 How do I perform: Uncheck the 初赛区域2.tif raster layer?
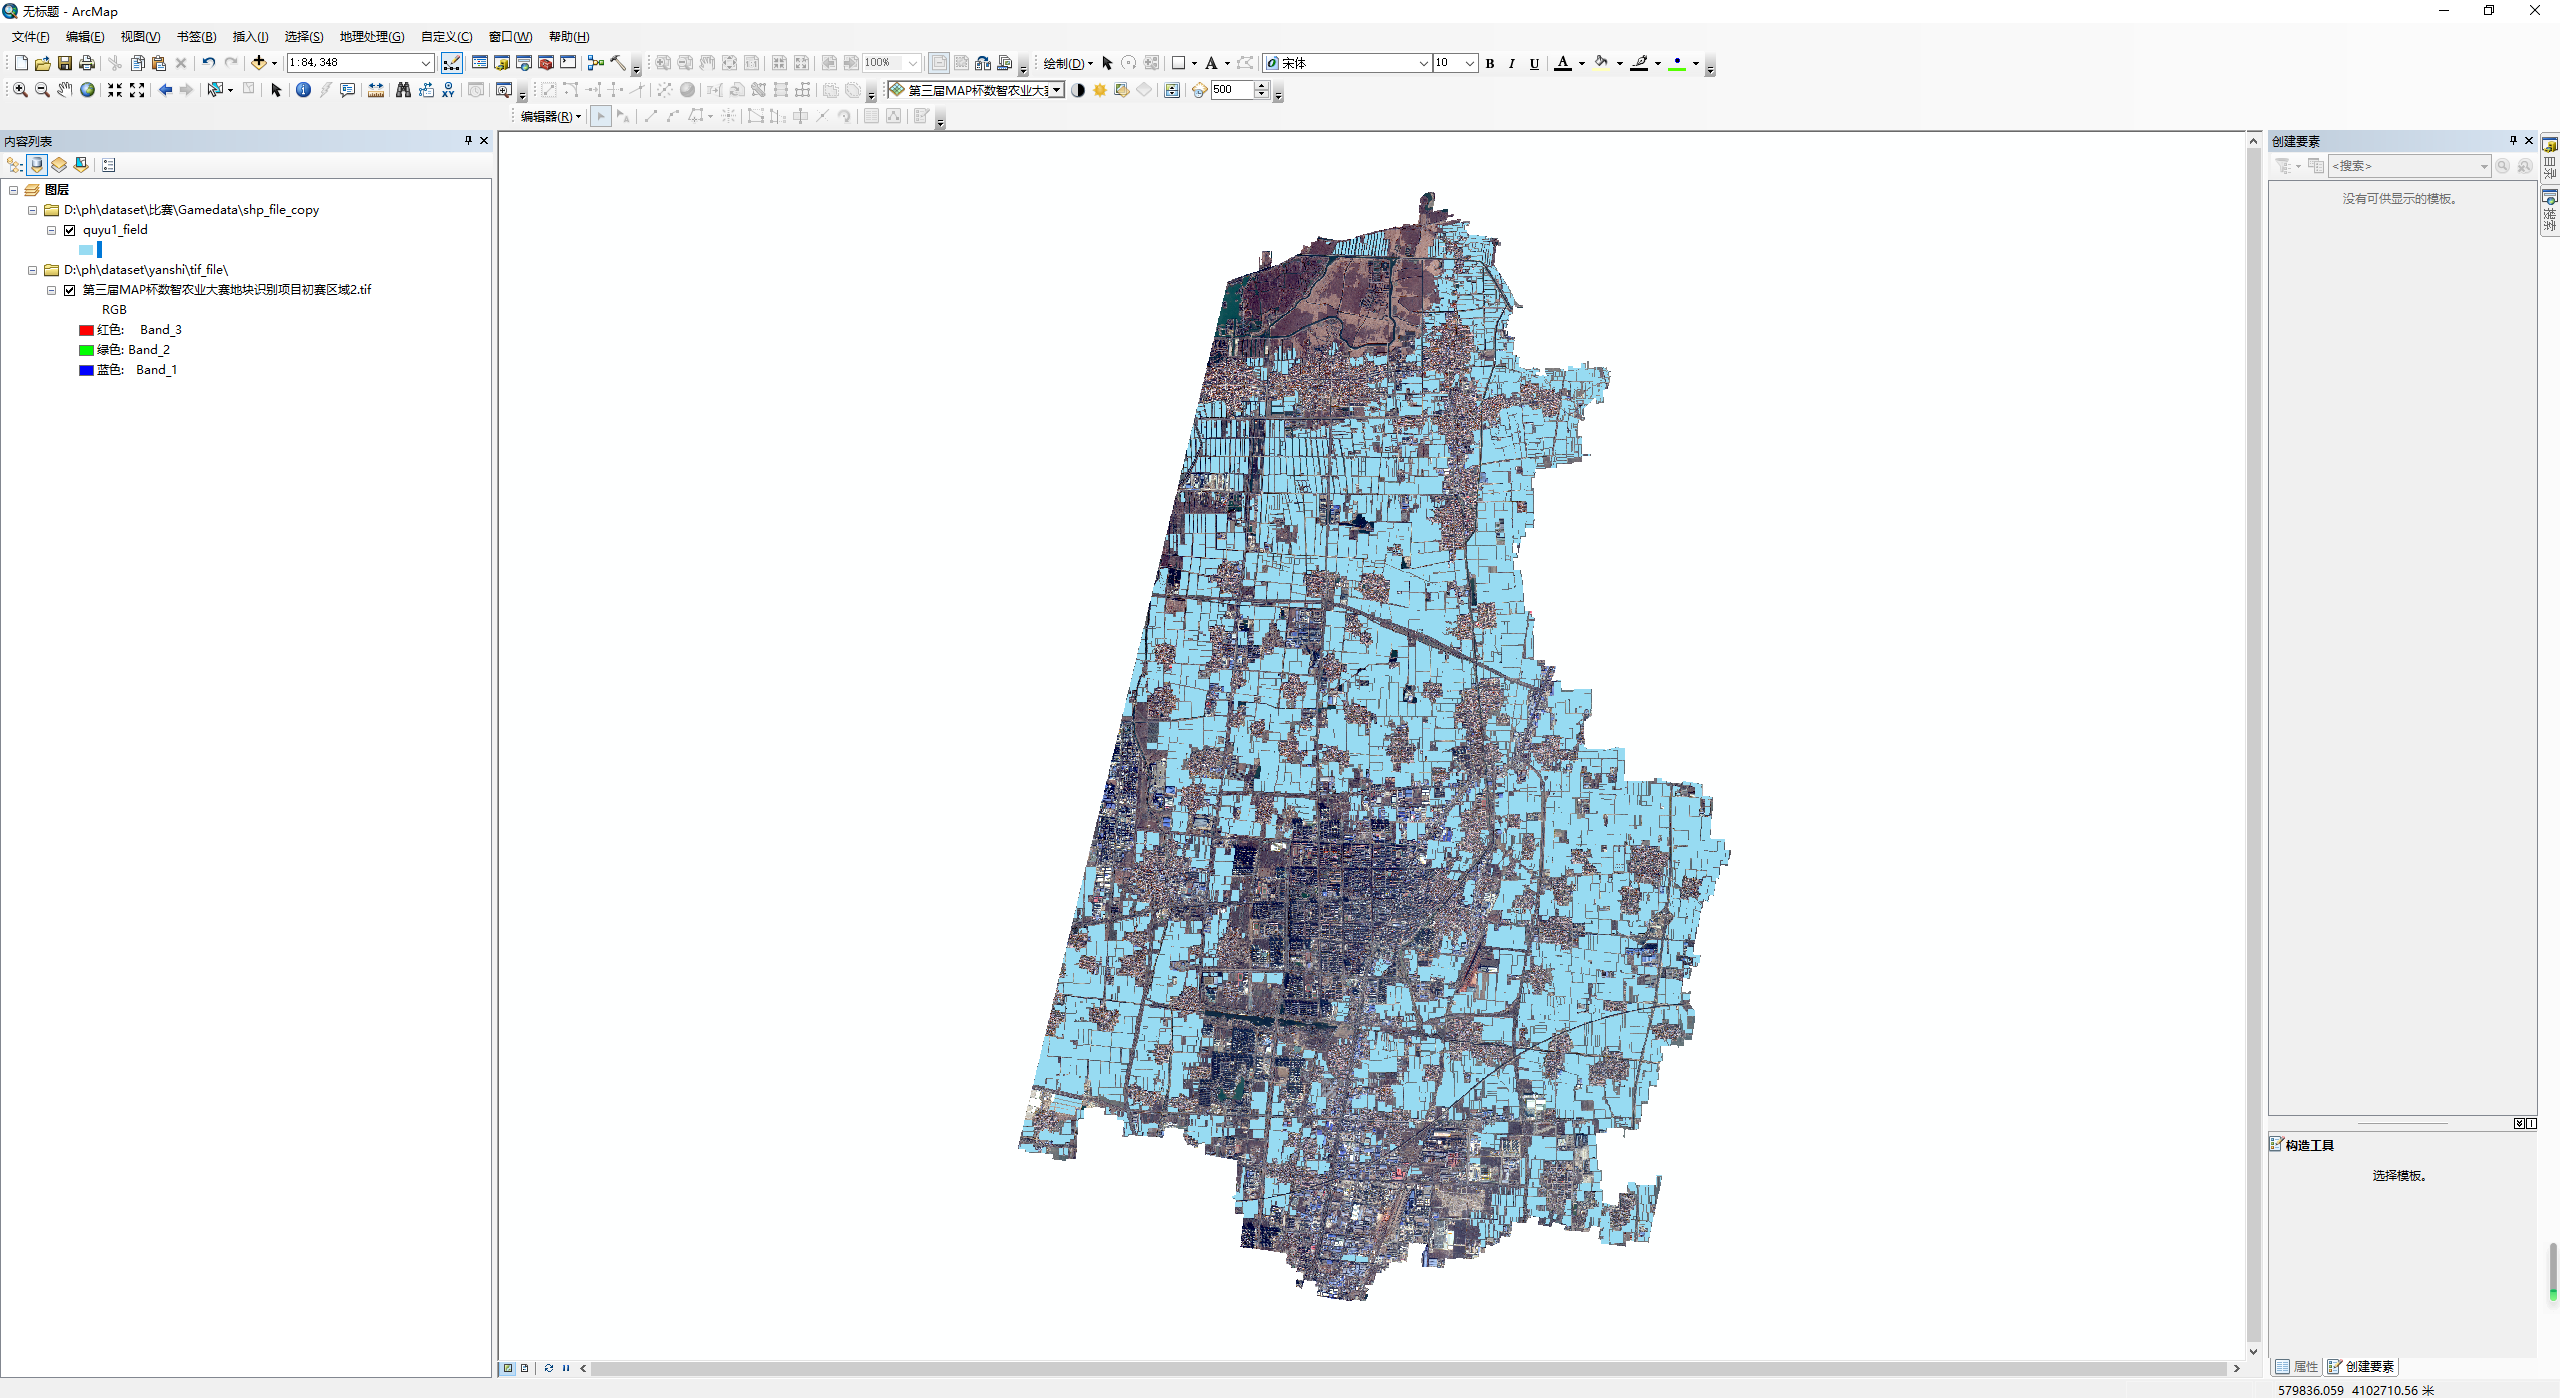[x=70, y=290]
